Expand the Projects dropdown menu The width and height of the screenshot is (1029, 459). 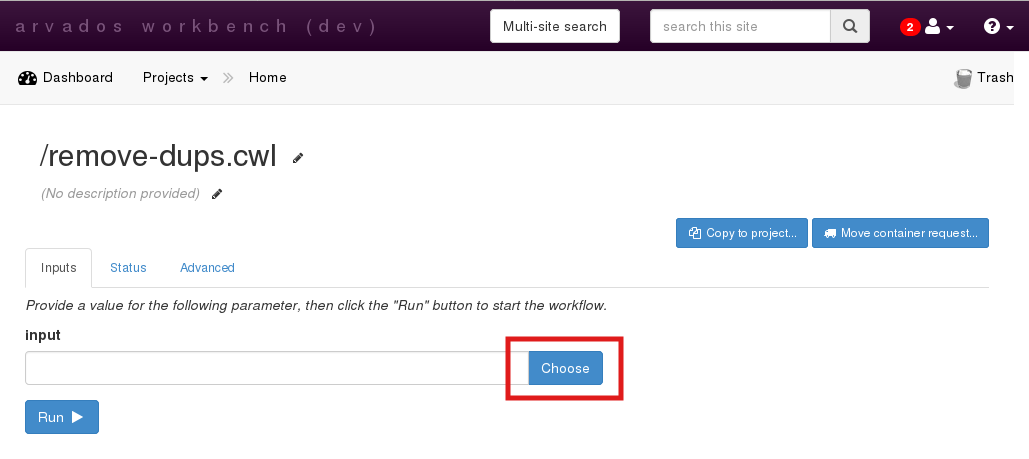pos(175,78)
